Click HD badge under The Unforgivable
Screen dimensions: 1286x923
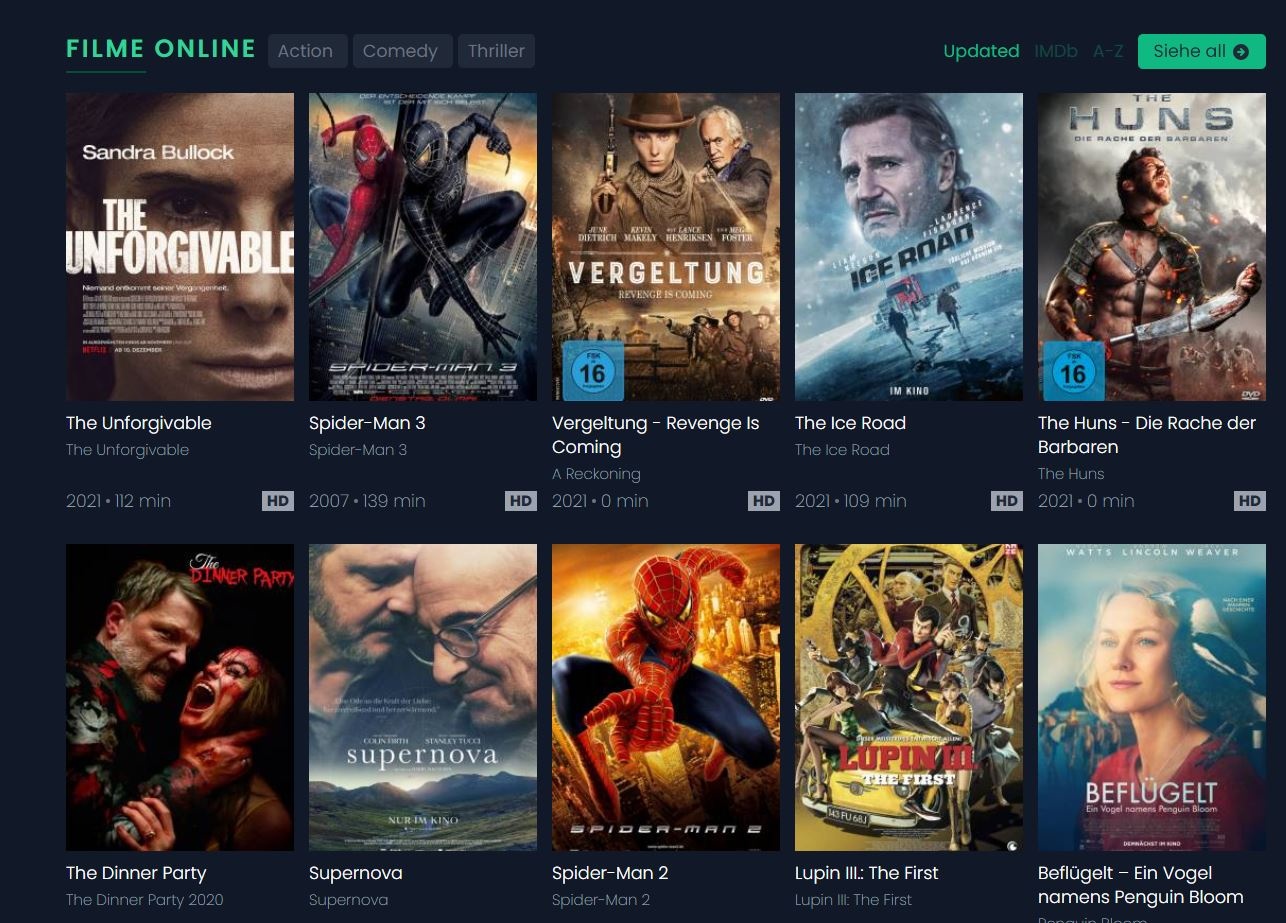click(x=278, y=501)
